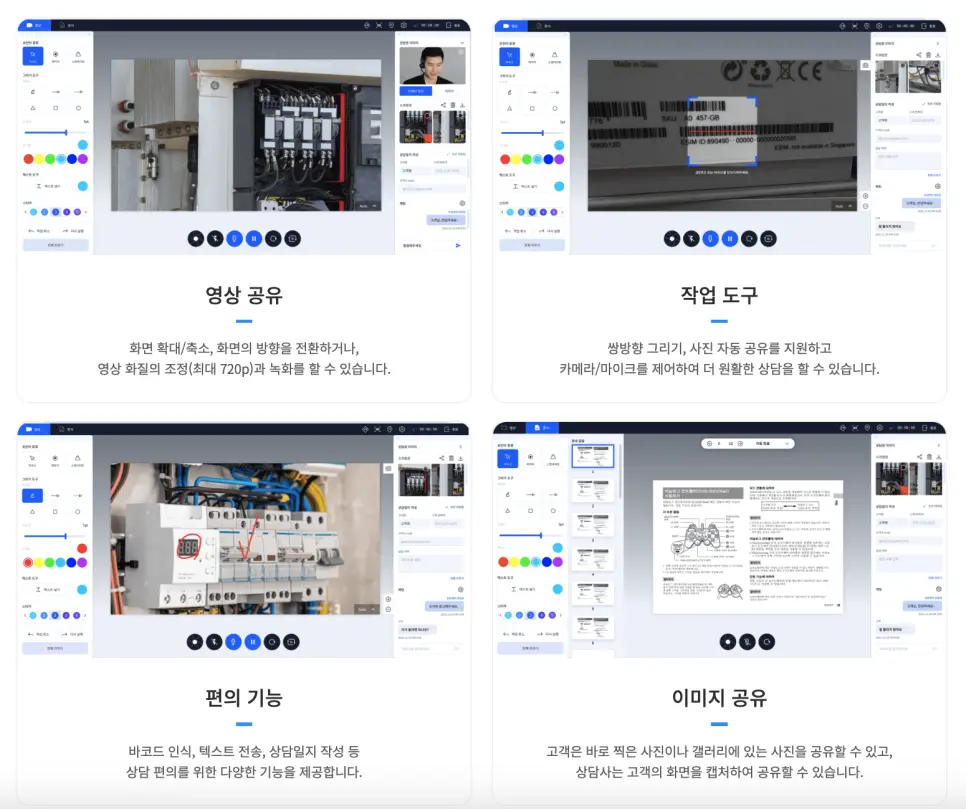The image size is (966, 809).
Task: Delete the shared photo using the trash icon
Action: coord(452,105)
